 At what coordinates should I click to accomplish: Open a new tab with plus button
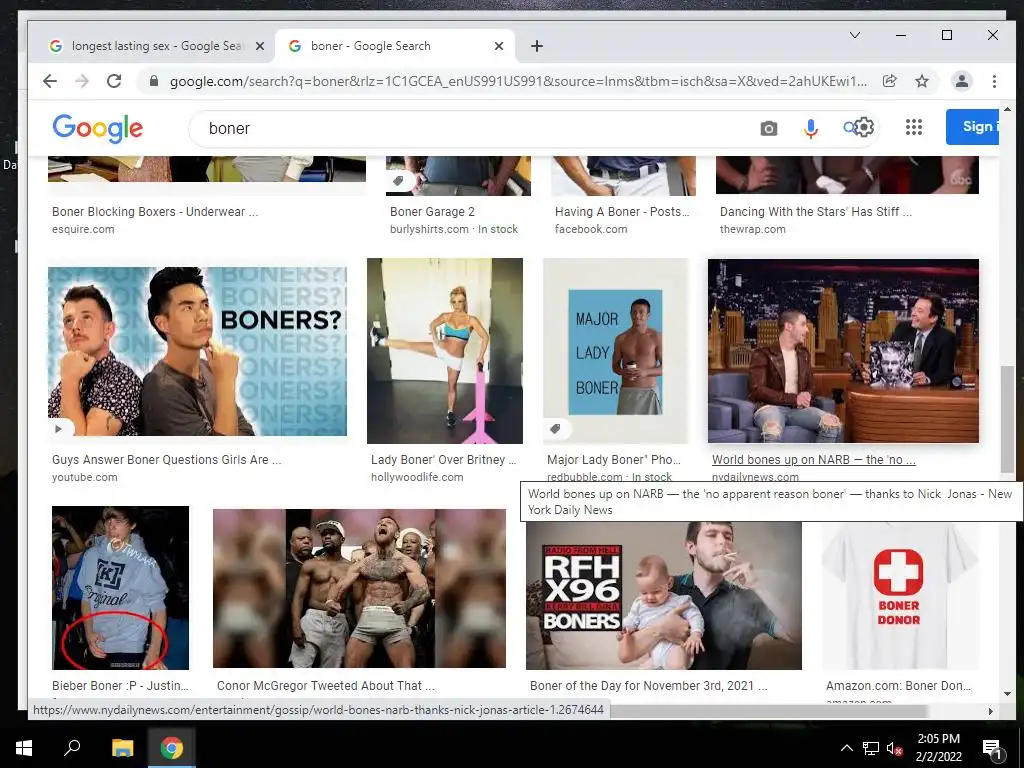click(537, 46)
